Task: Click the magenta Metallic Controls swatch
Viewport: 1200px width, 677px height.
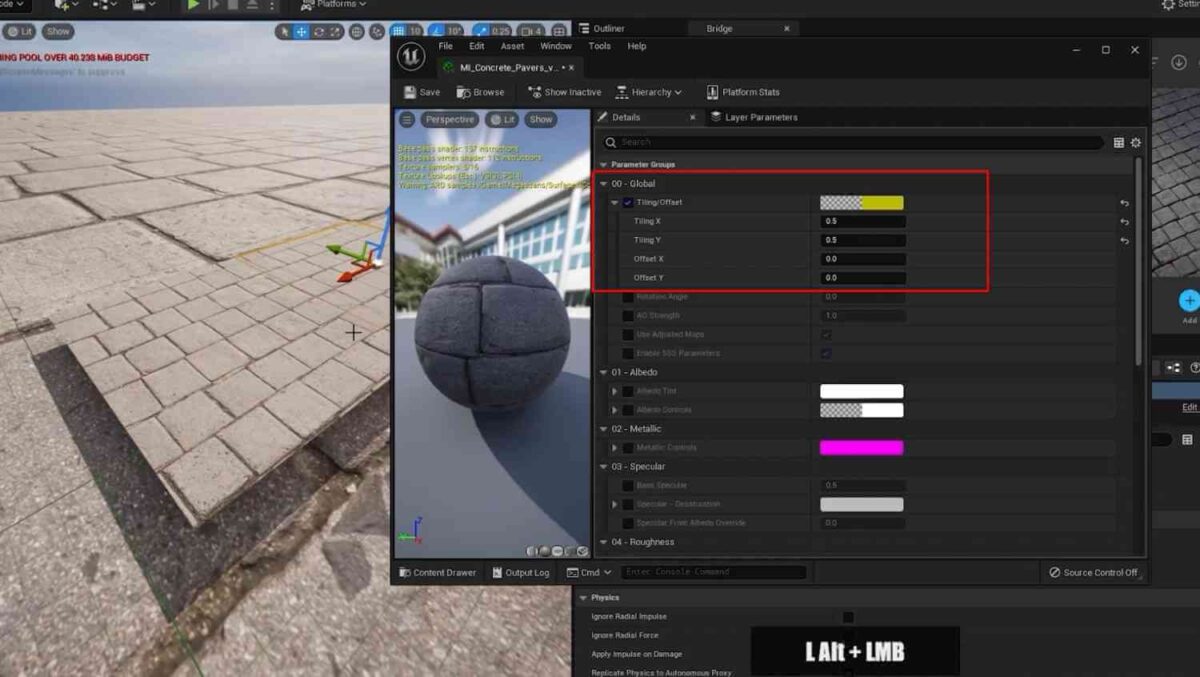Action: (x=861, y=448)
